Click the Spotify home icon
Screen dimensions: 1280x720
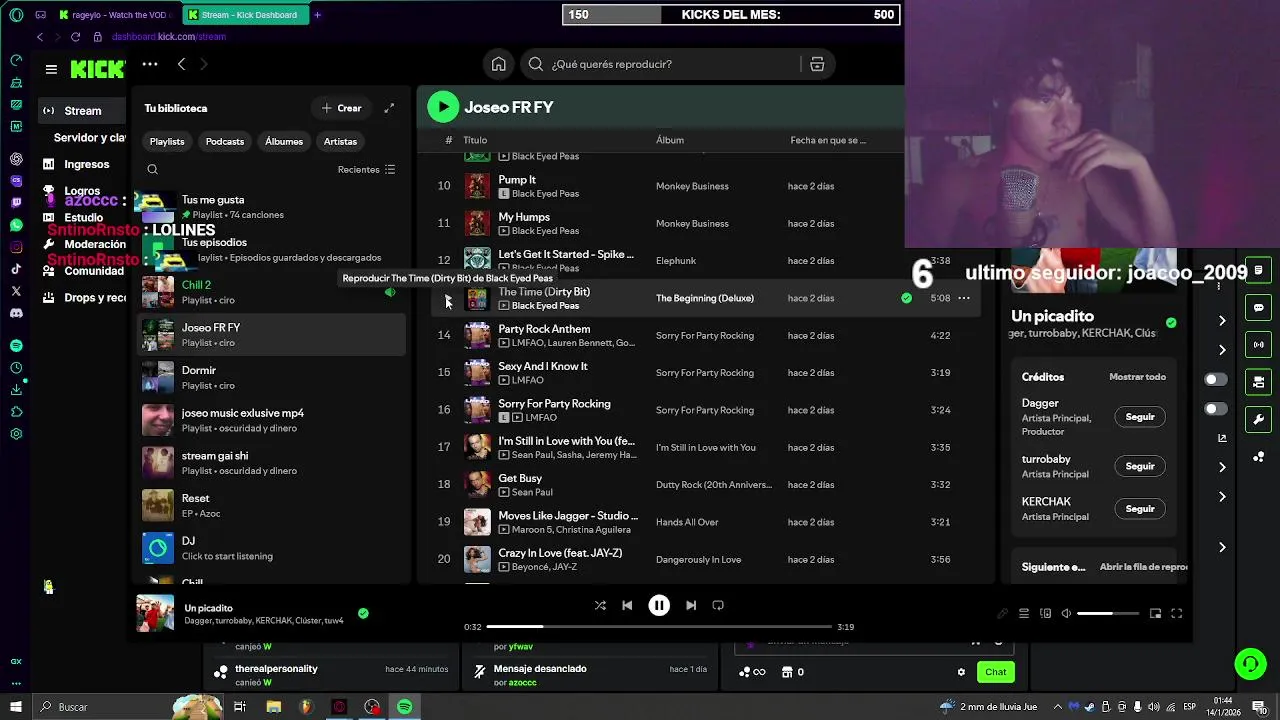click(x=498, y=64)
